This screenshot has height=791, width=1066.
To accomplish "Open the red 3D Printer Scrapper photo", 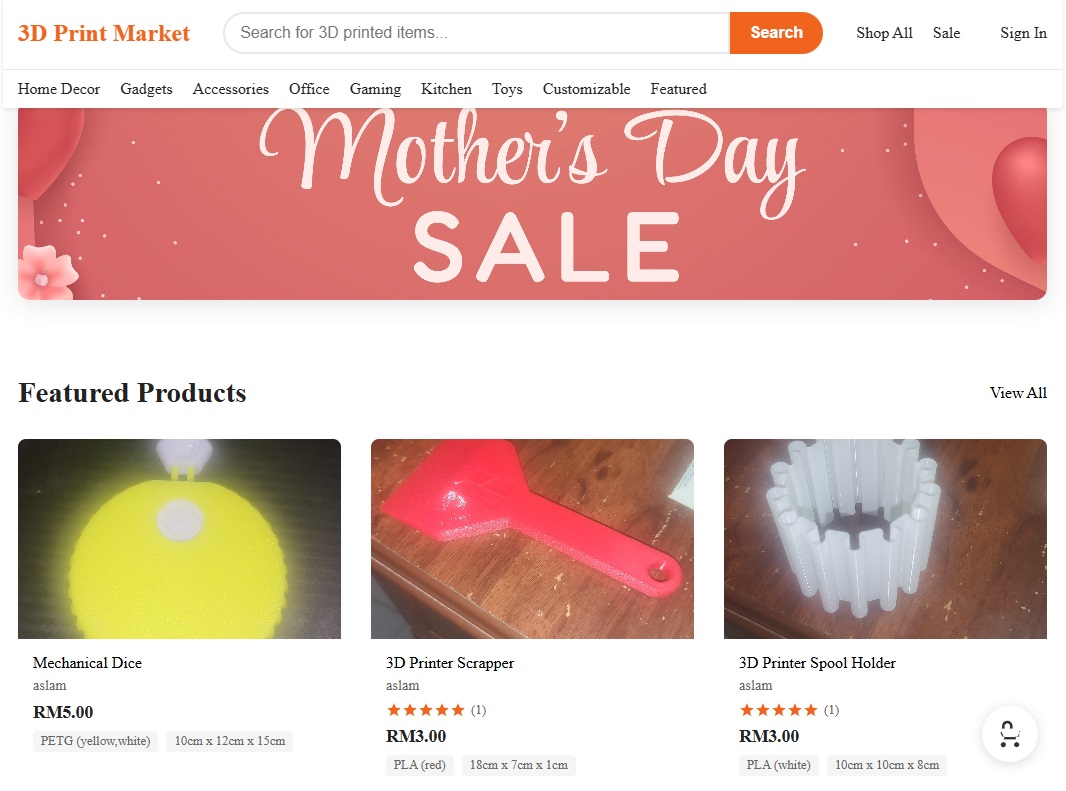I will point(532,539).
